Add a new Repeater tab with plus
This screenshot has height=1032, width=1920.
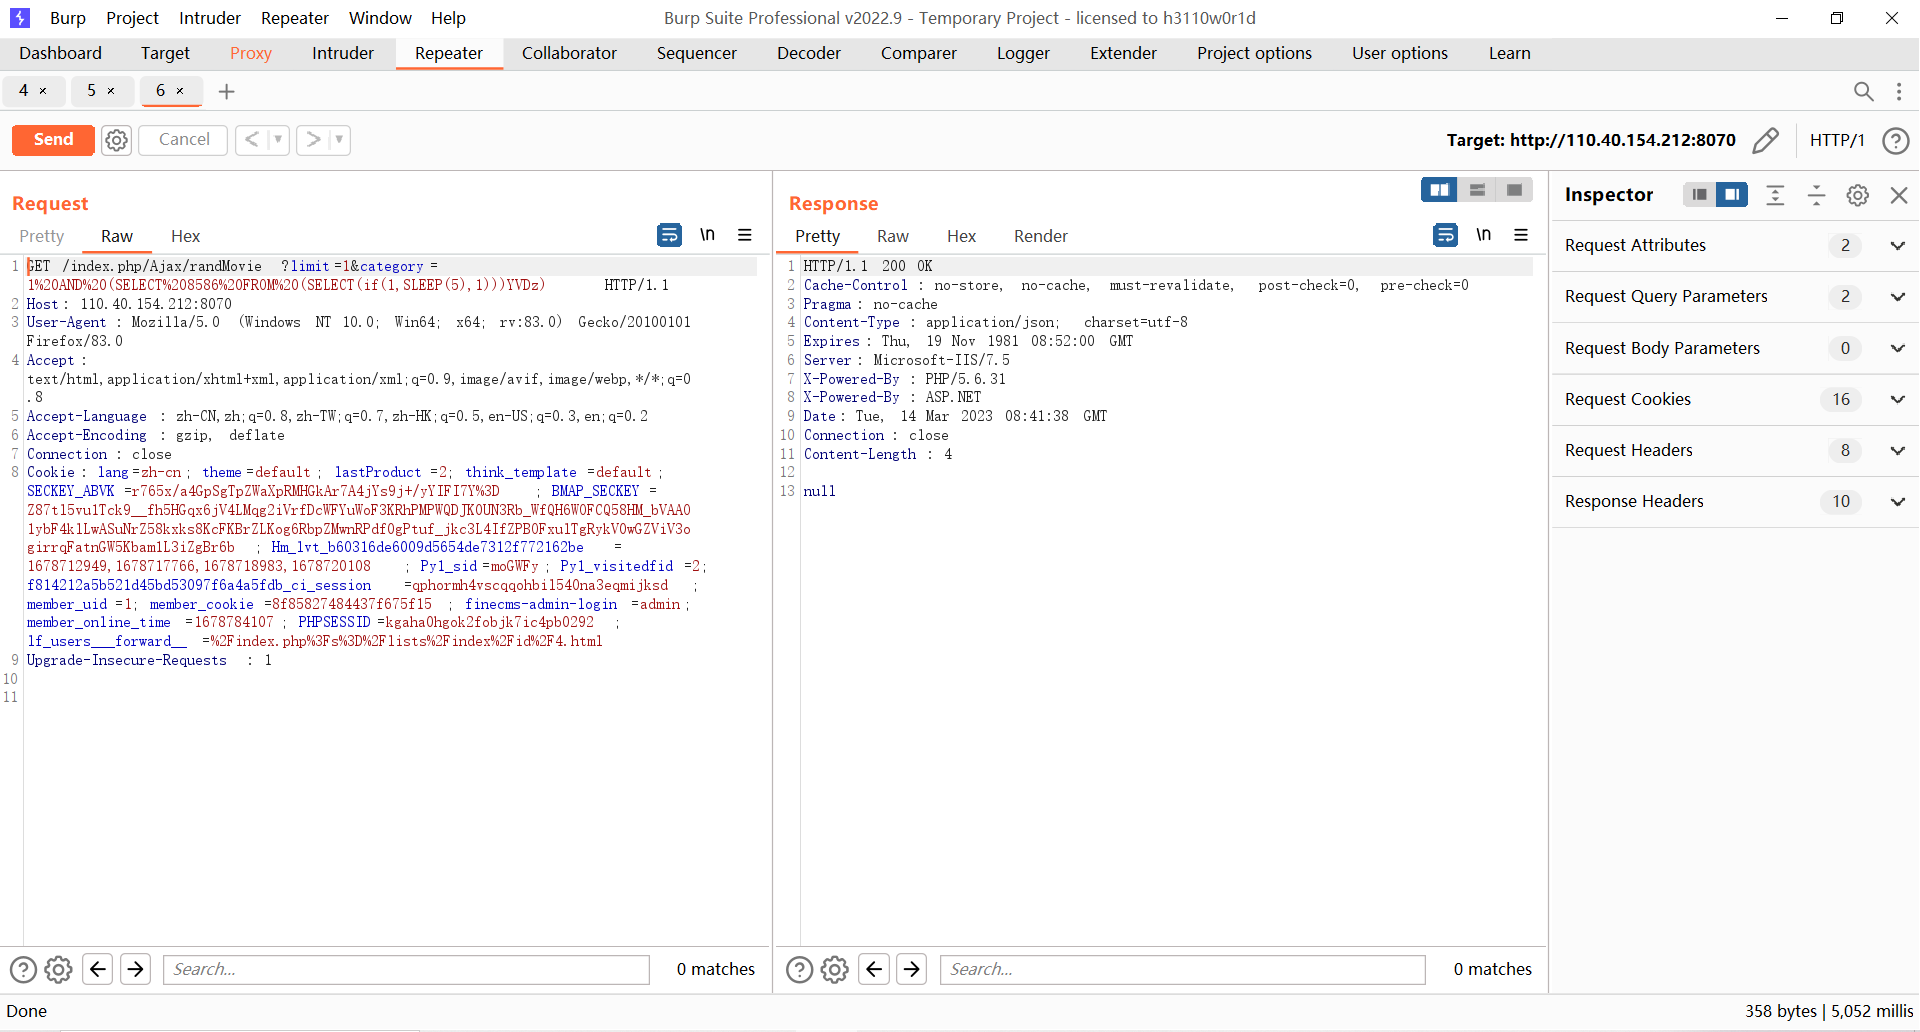227,92
